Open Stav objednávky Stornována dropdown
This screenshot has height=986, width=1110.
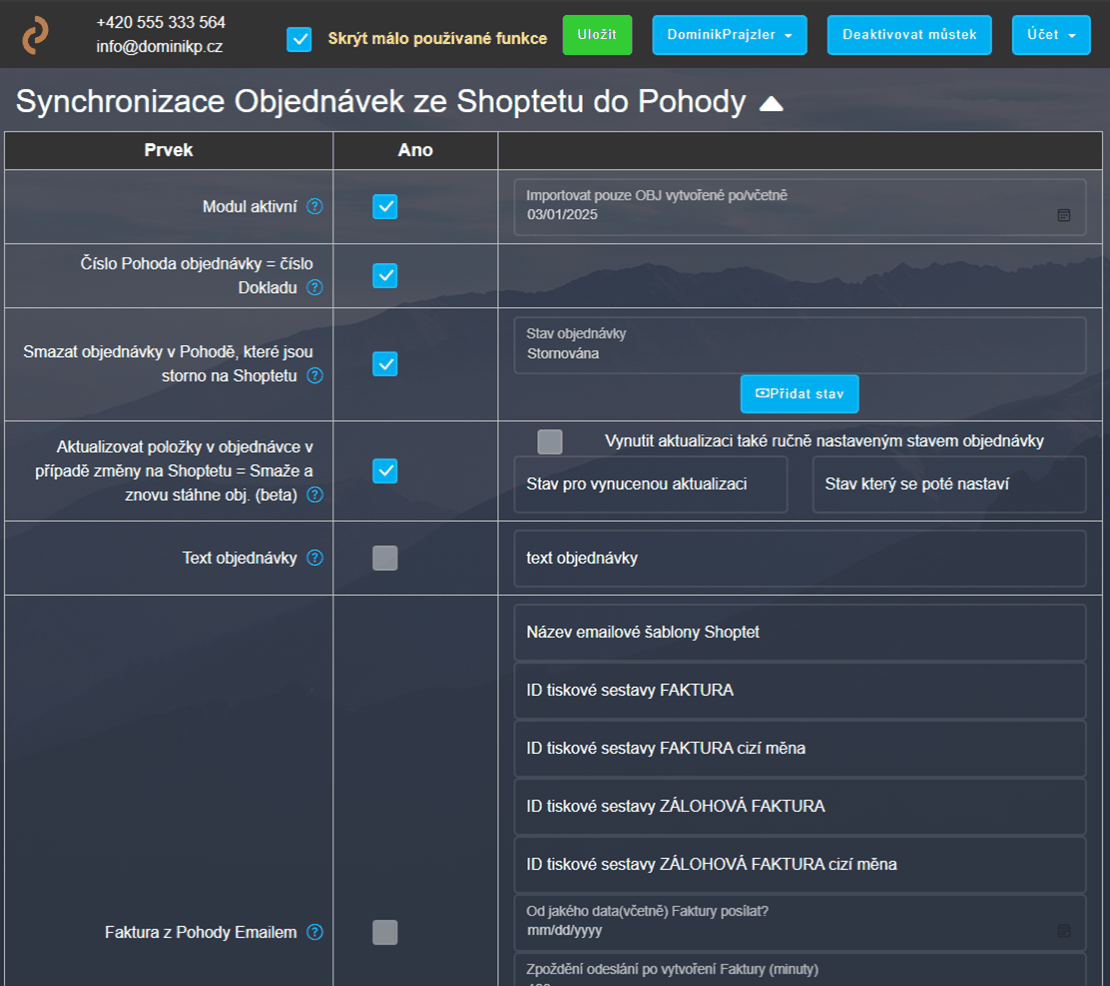(x=800, y=345)
